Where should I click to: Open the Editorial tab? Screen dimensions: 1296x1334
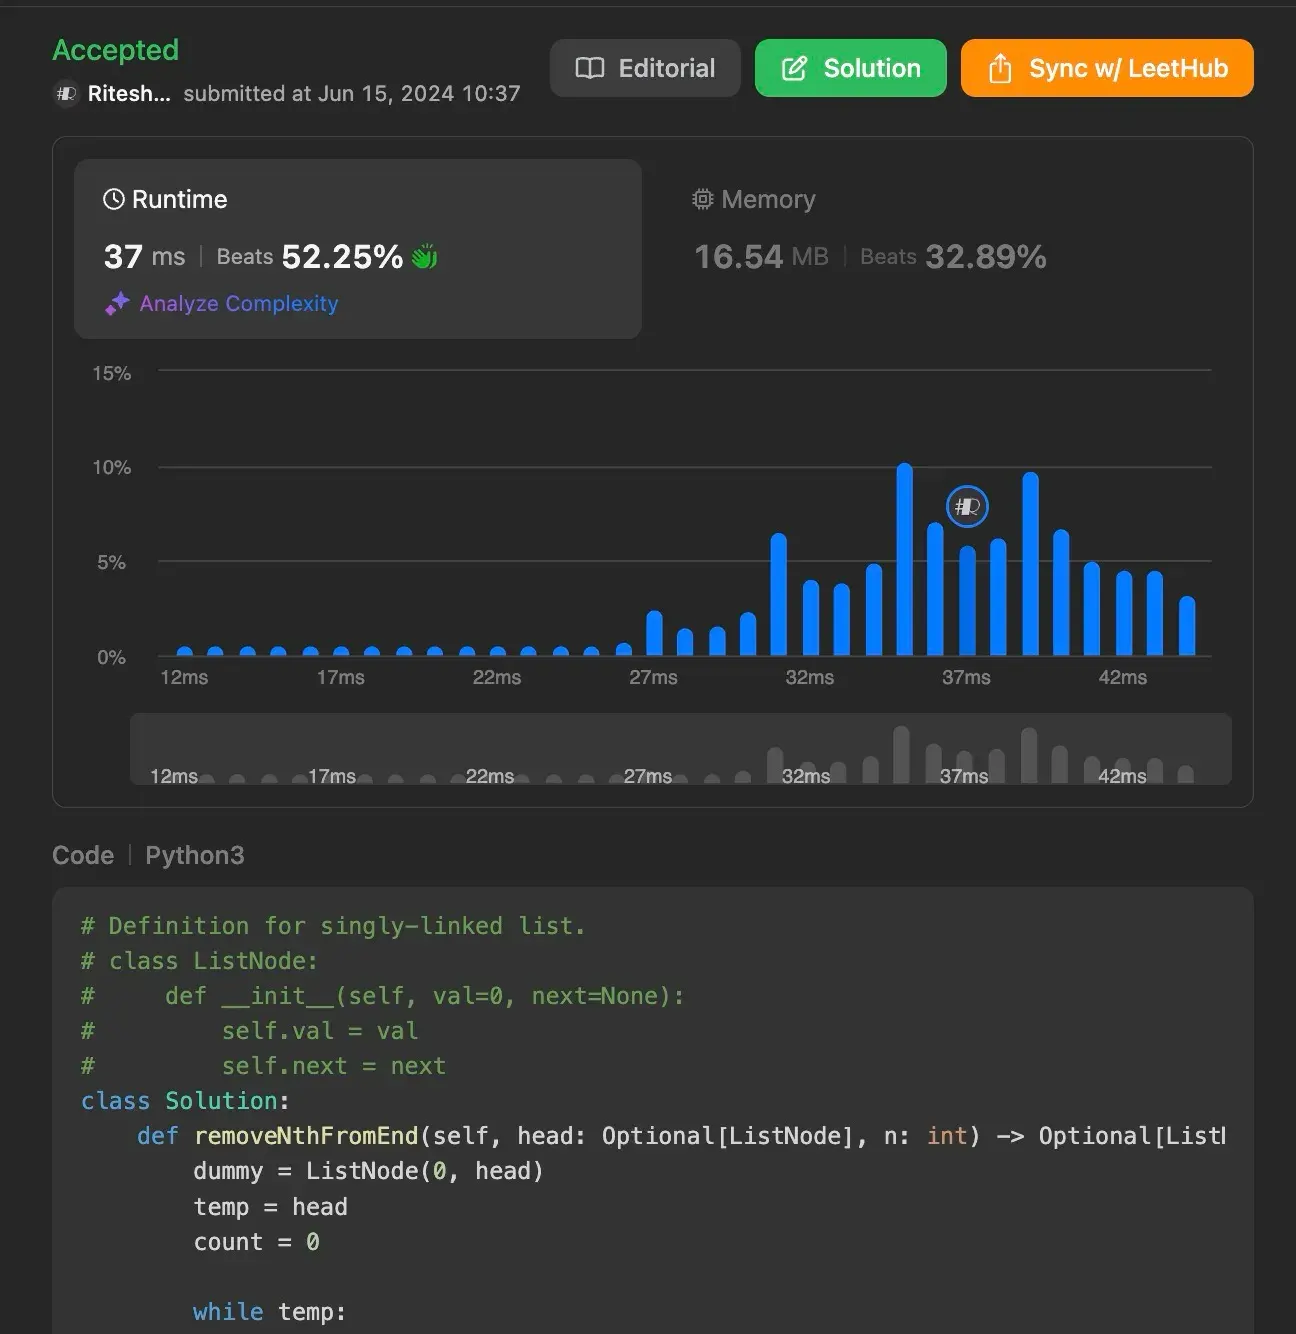point(645,68)
